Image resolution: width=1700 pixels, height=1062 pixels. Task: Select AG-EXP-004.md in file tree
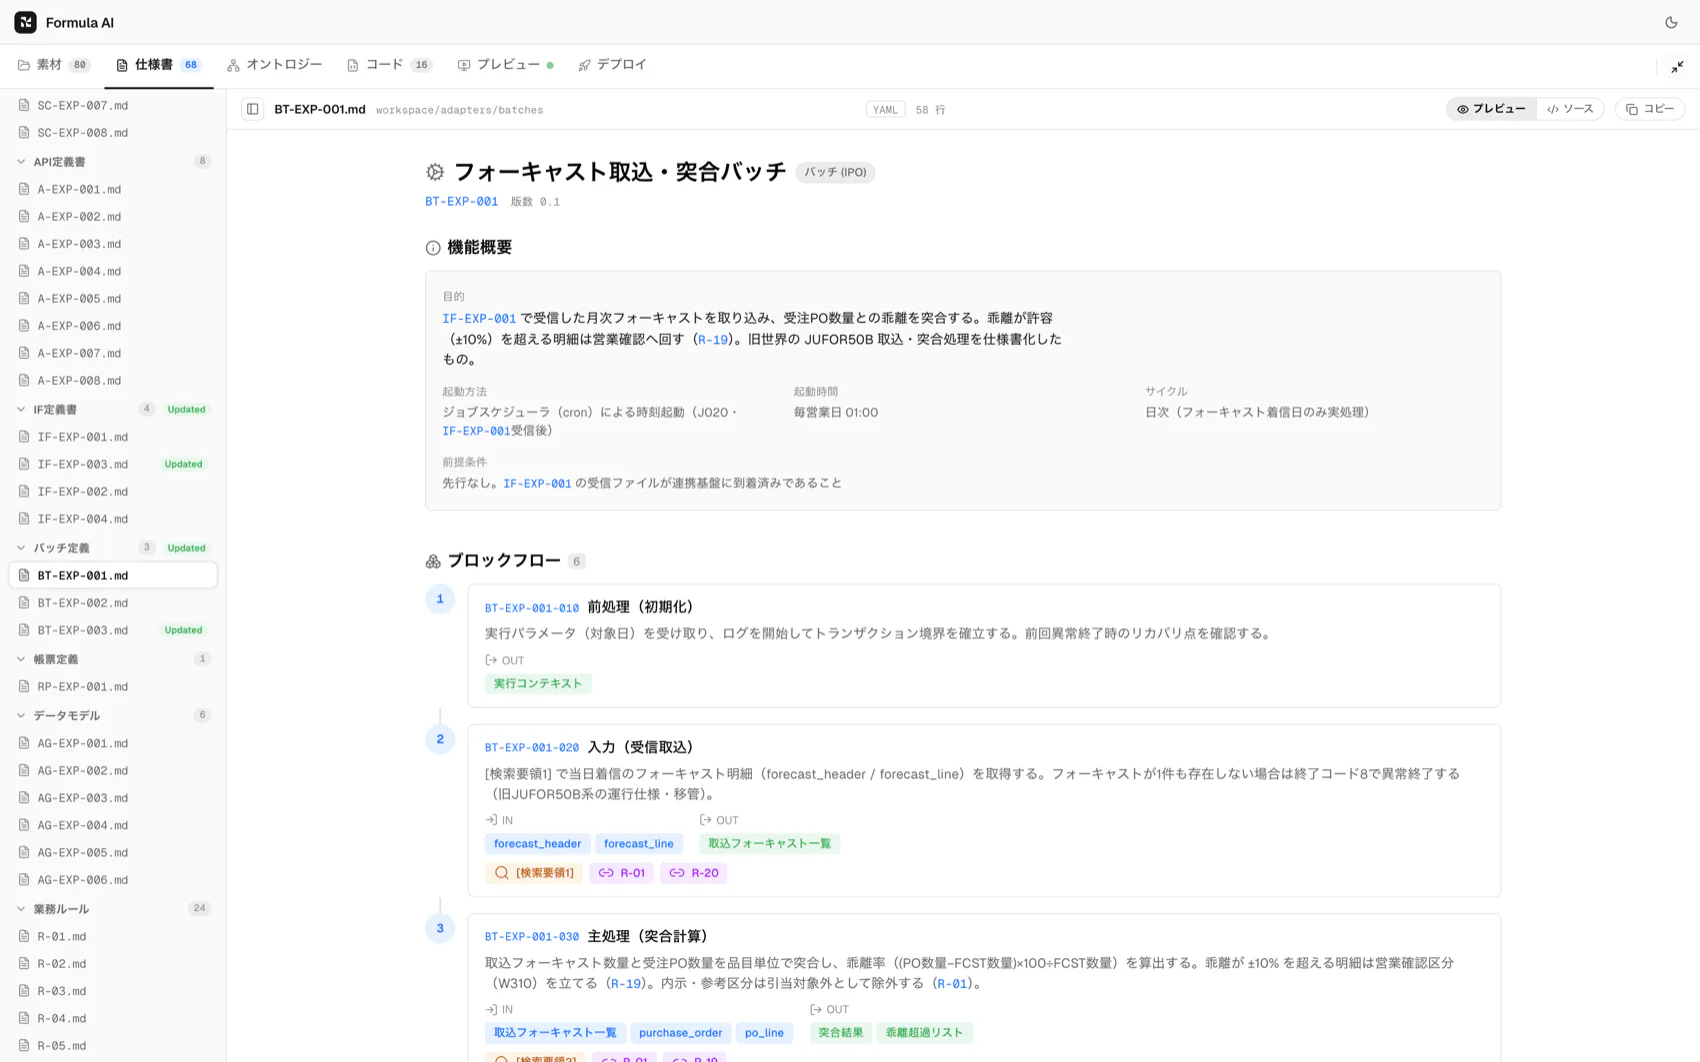(113, 825)
